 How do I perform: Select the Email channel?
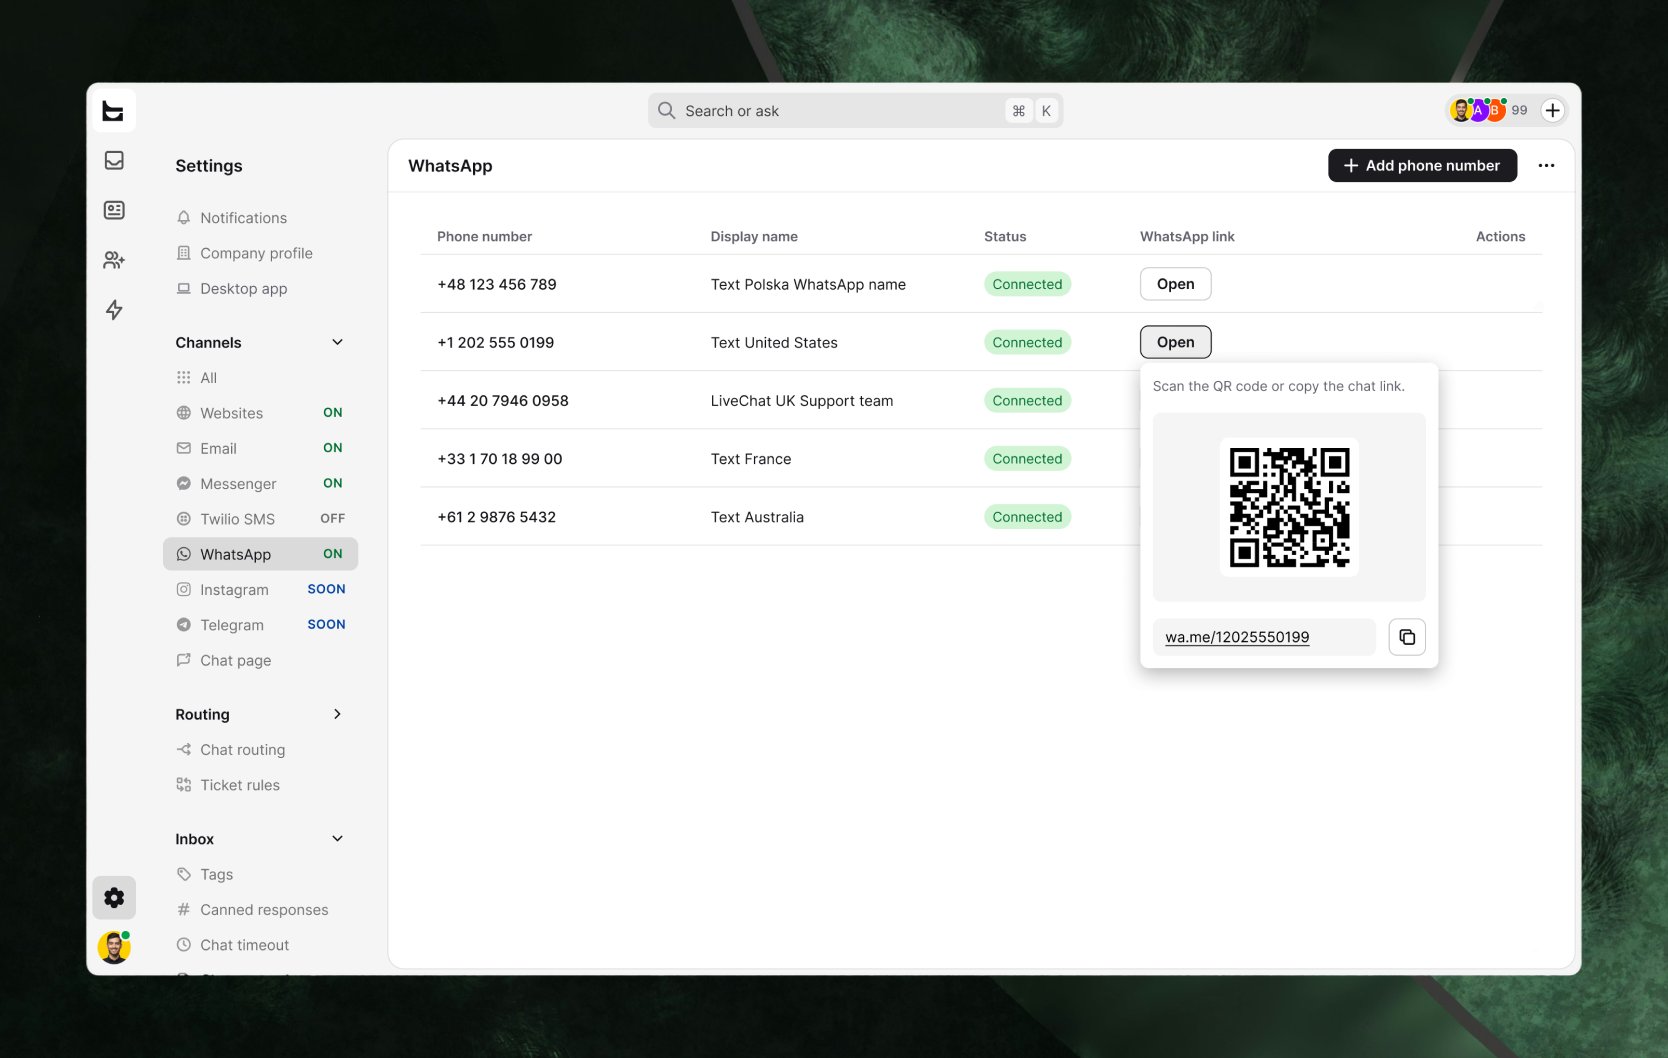[x=260, y=448]
